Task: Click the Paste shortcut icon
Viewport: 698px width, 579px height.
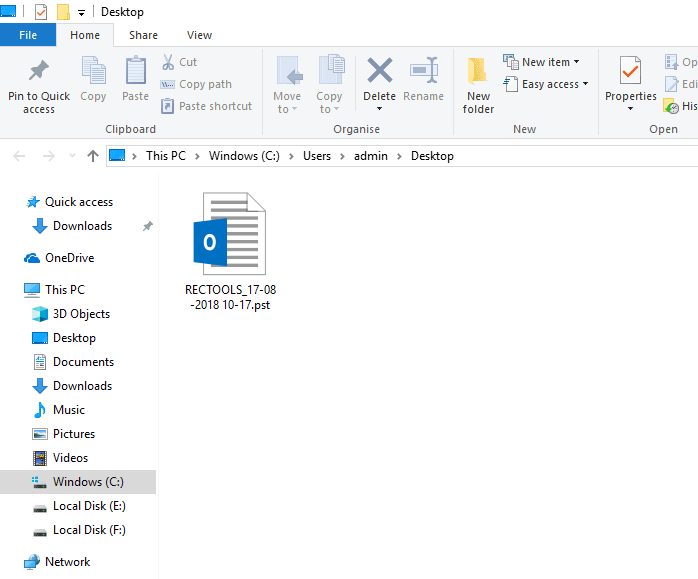Action: tap(167, 106)
